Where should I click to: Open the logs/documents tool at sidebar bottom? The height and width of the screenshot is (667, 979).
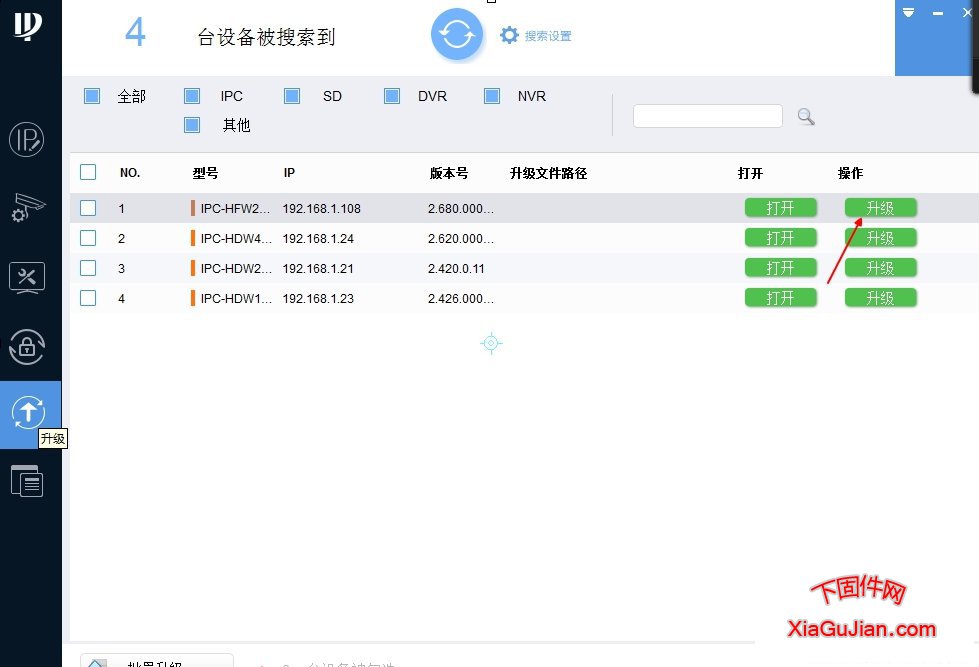click(x=28, y=481)
